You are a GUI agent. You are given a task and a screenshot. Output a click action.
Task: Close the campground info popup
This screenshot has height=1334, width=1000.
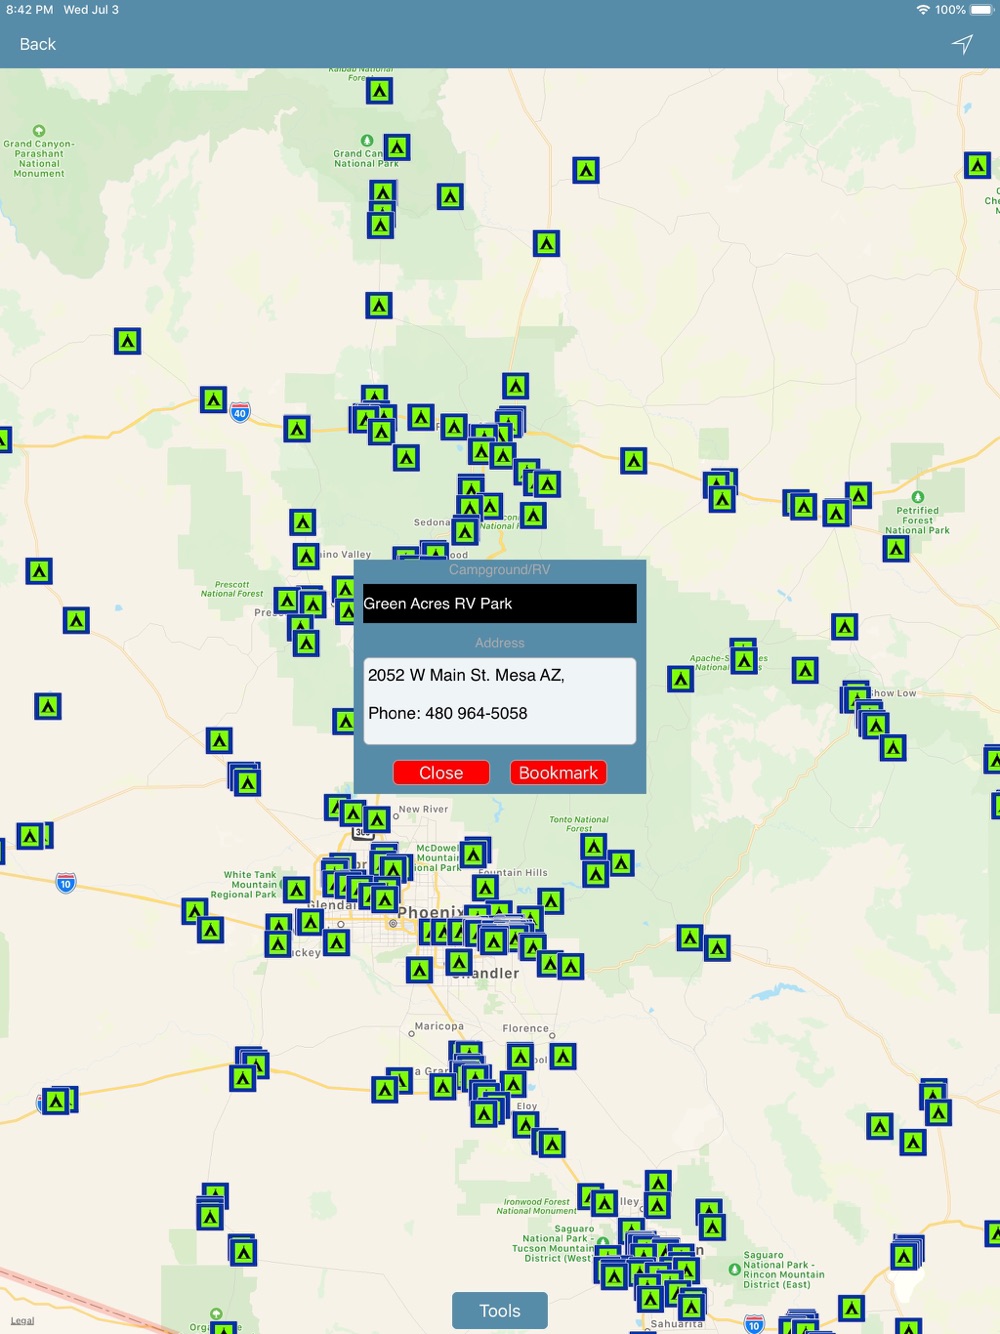click(x=441, y=773)
